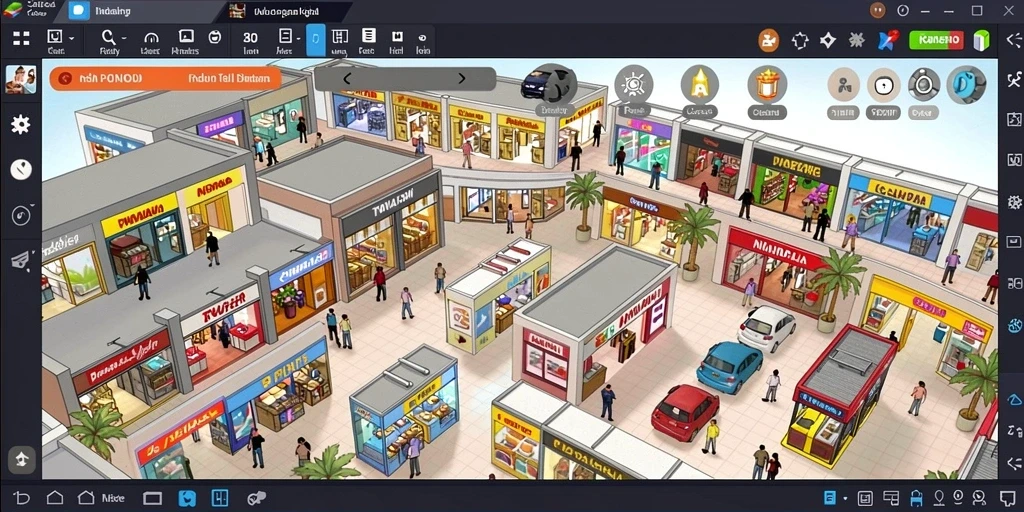The width and height of the screenshot is (1024, 512).
Task: Click the green and red labeled button
Action: pyautogui.click(x=936, y=40)
